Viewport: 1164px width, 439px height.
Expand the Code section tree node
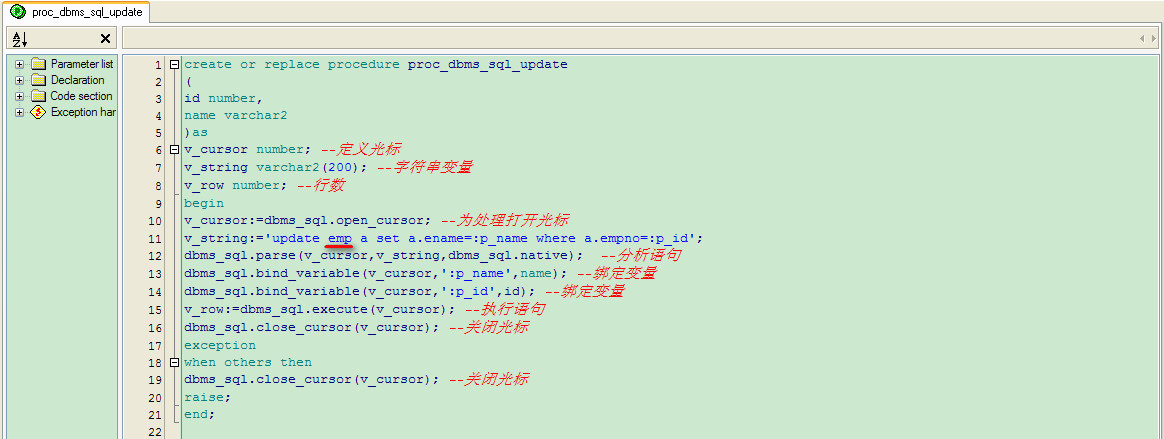[x=19, y=97]
